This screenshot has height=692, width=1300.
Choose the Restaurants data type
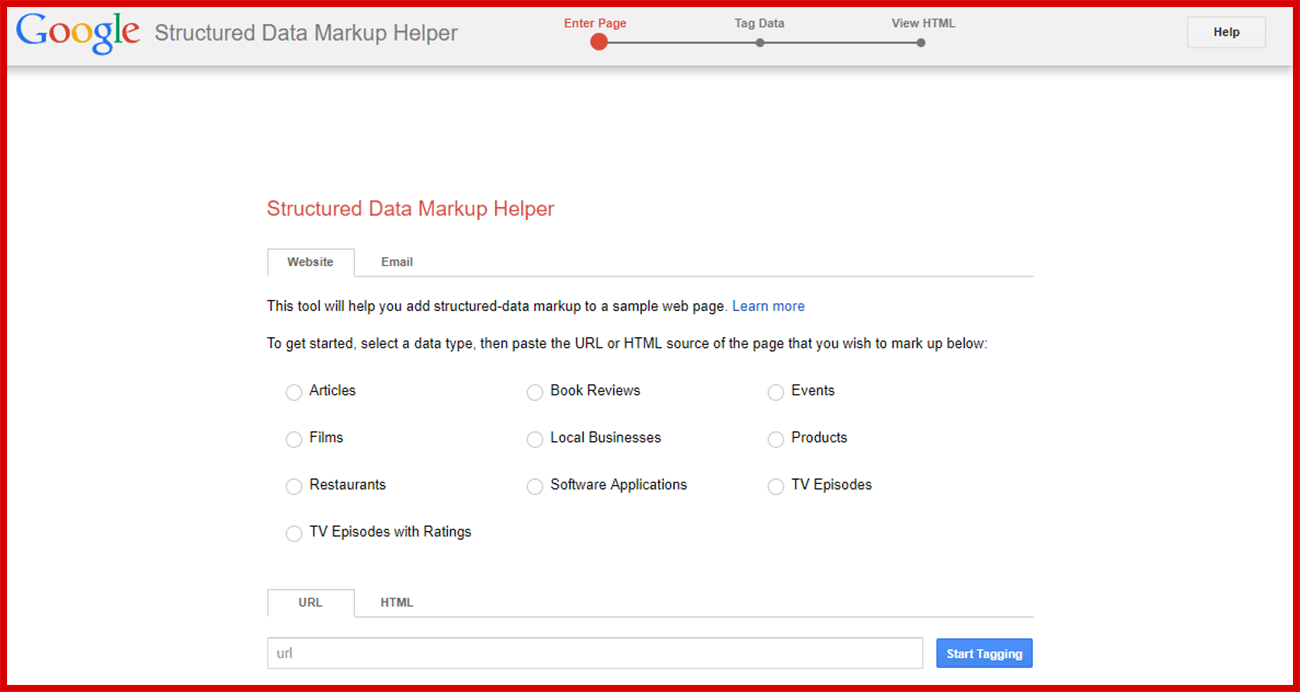pos(294,486)
